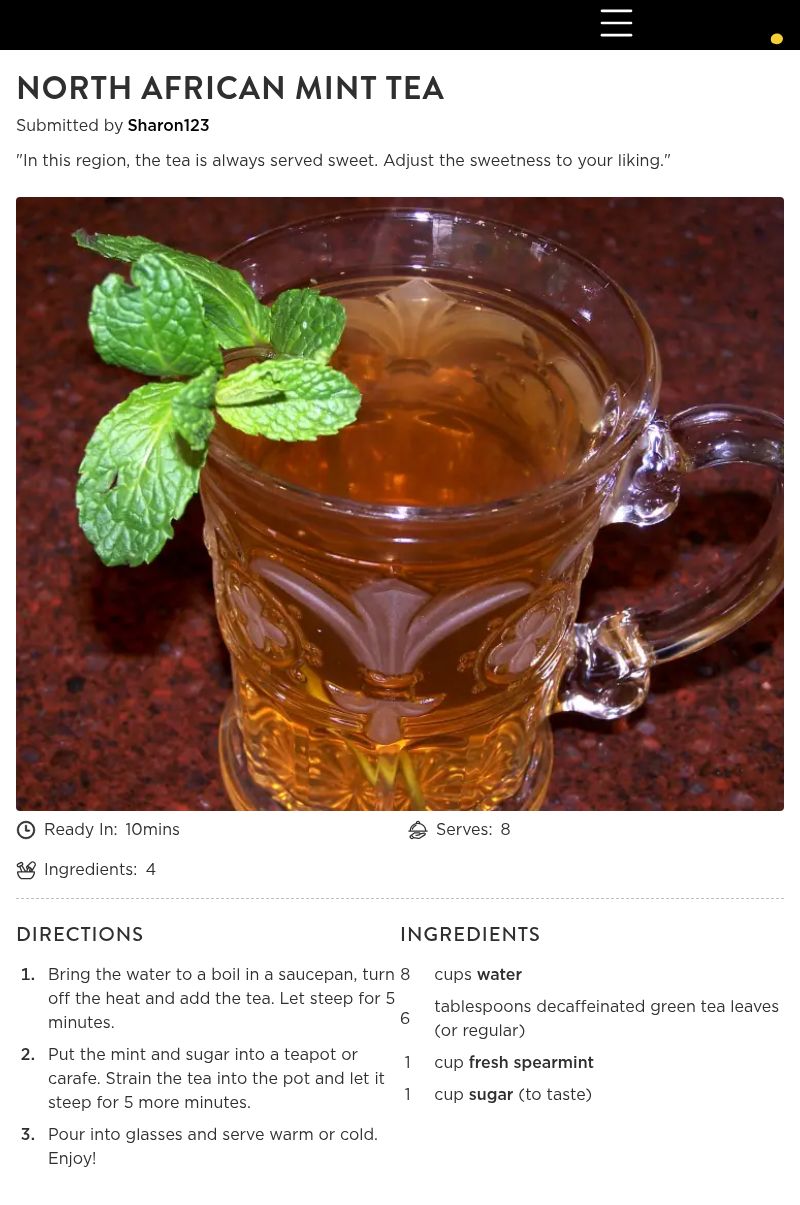Viewport: 800px width, 1205px height.
Task: Click the yellow dot indicator in header
Action: pos(776,39)
